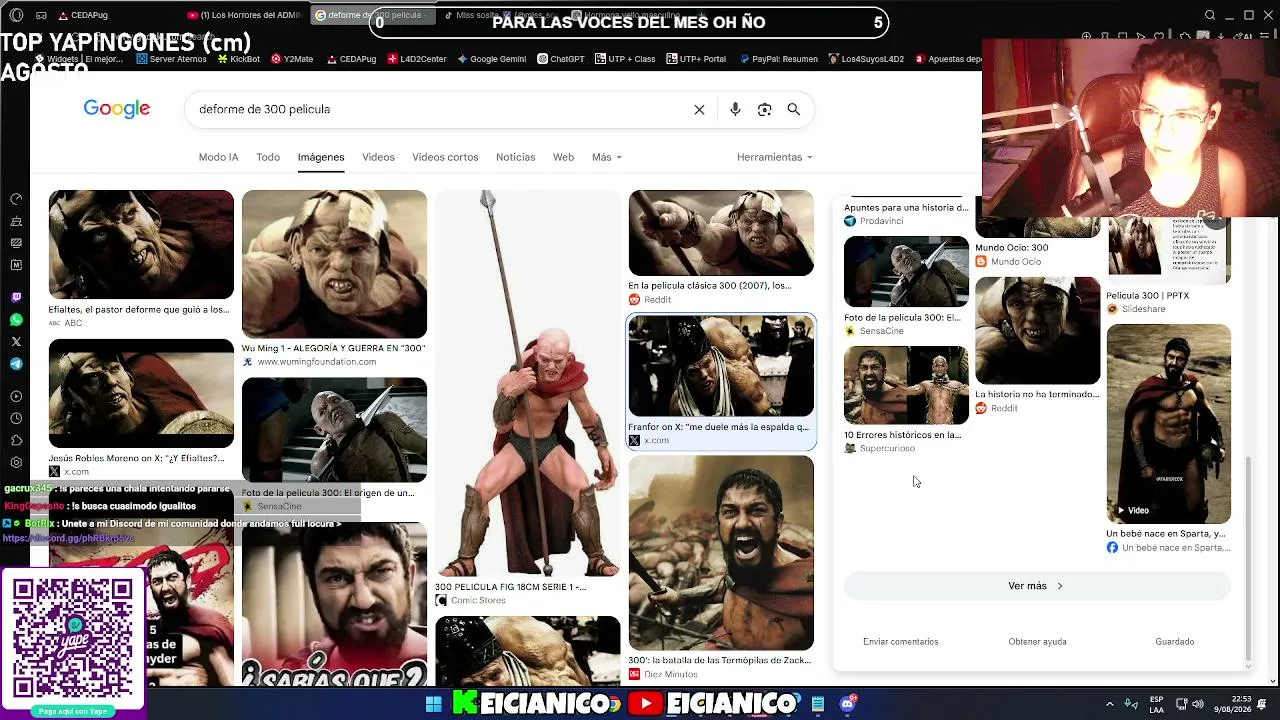
Task: Switch to the Modo IA tab
Action: point(218,157)
